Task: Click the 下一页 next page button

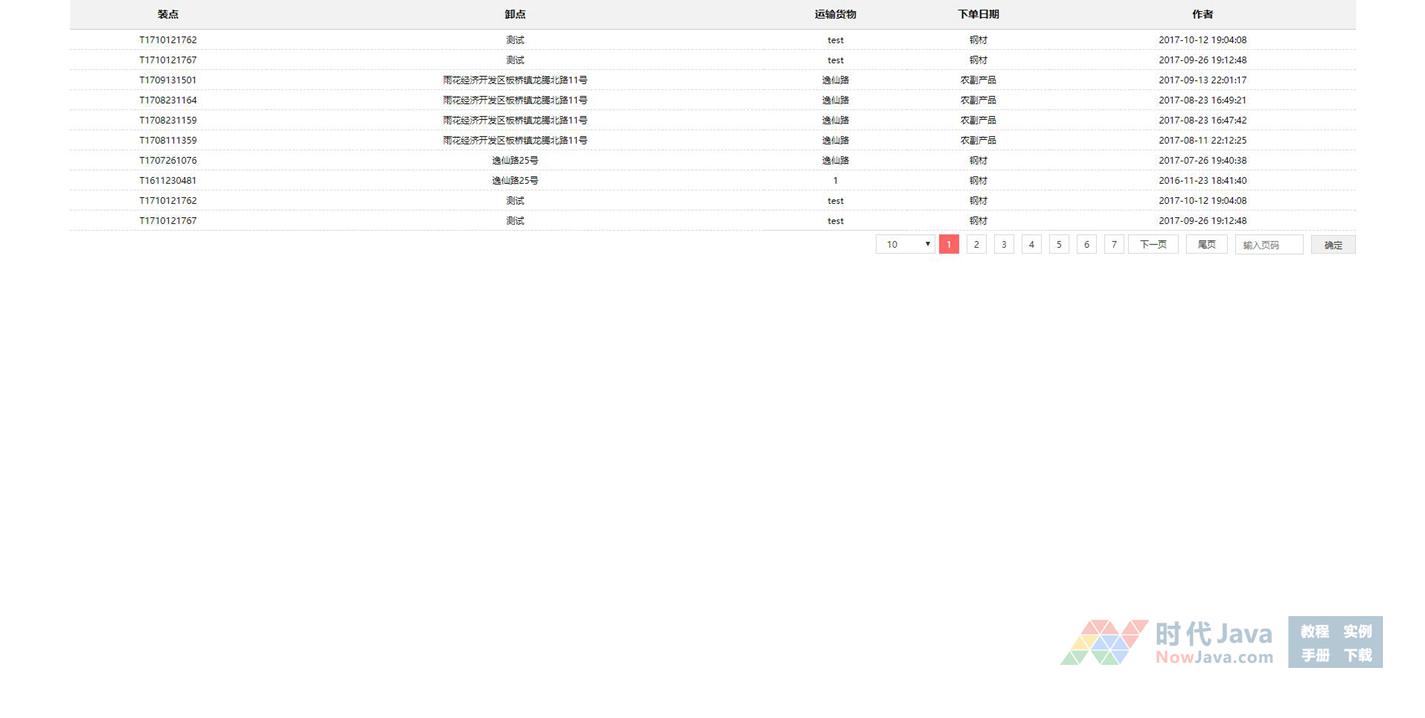Action: (x=1153, y=244)
